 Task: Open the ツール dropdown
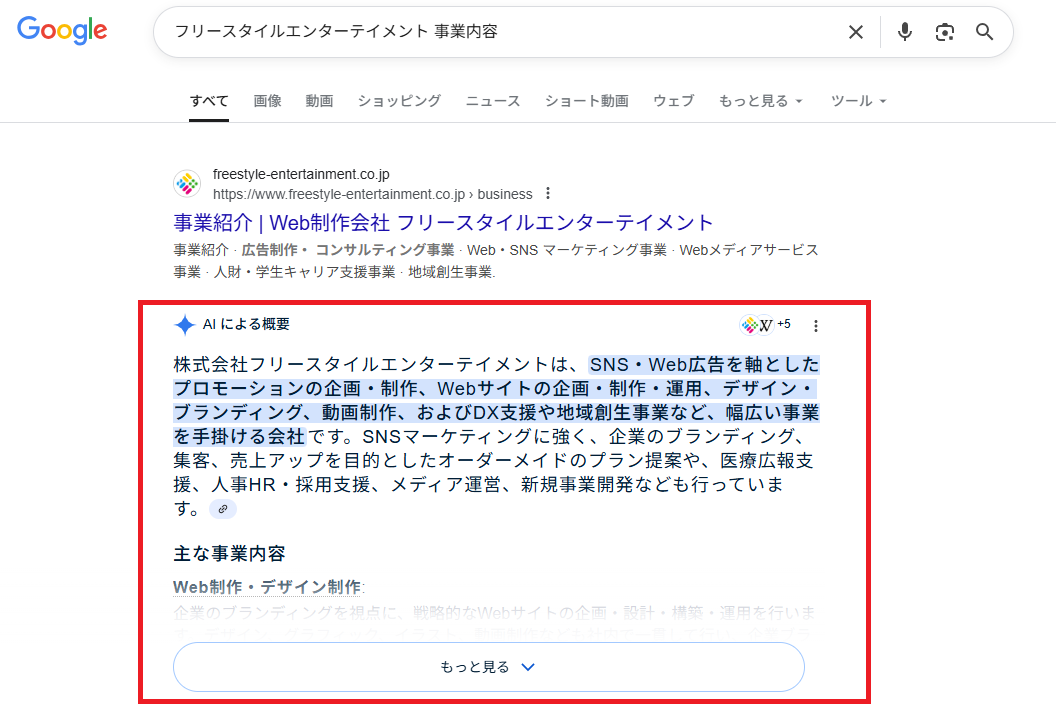pyautogui.click(x=858, y=101)
